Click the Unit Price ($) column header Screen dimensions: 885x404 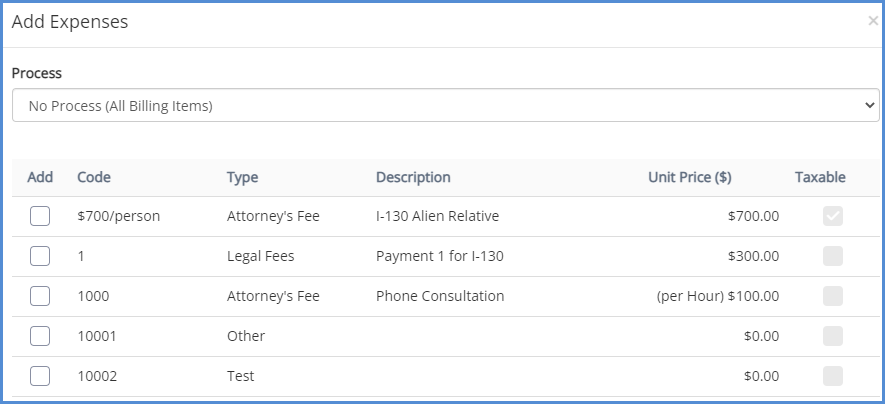click(689, 177)
